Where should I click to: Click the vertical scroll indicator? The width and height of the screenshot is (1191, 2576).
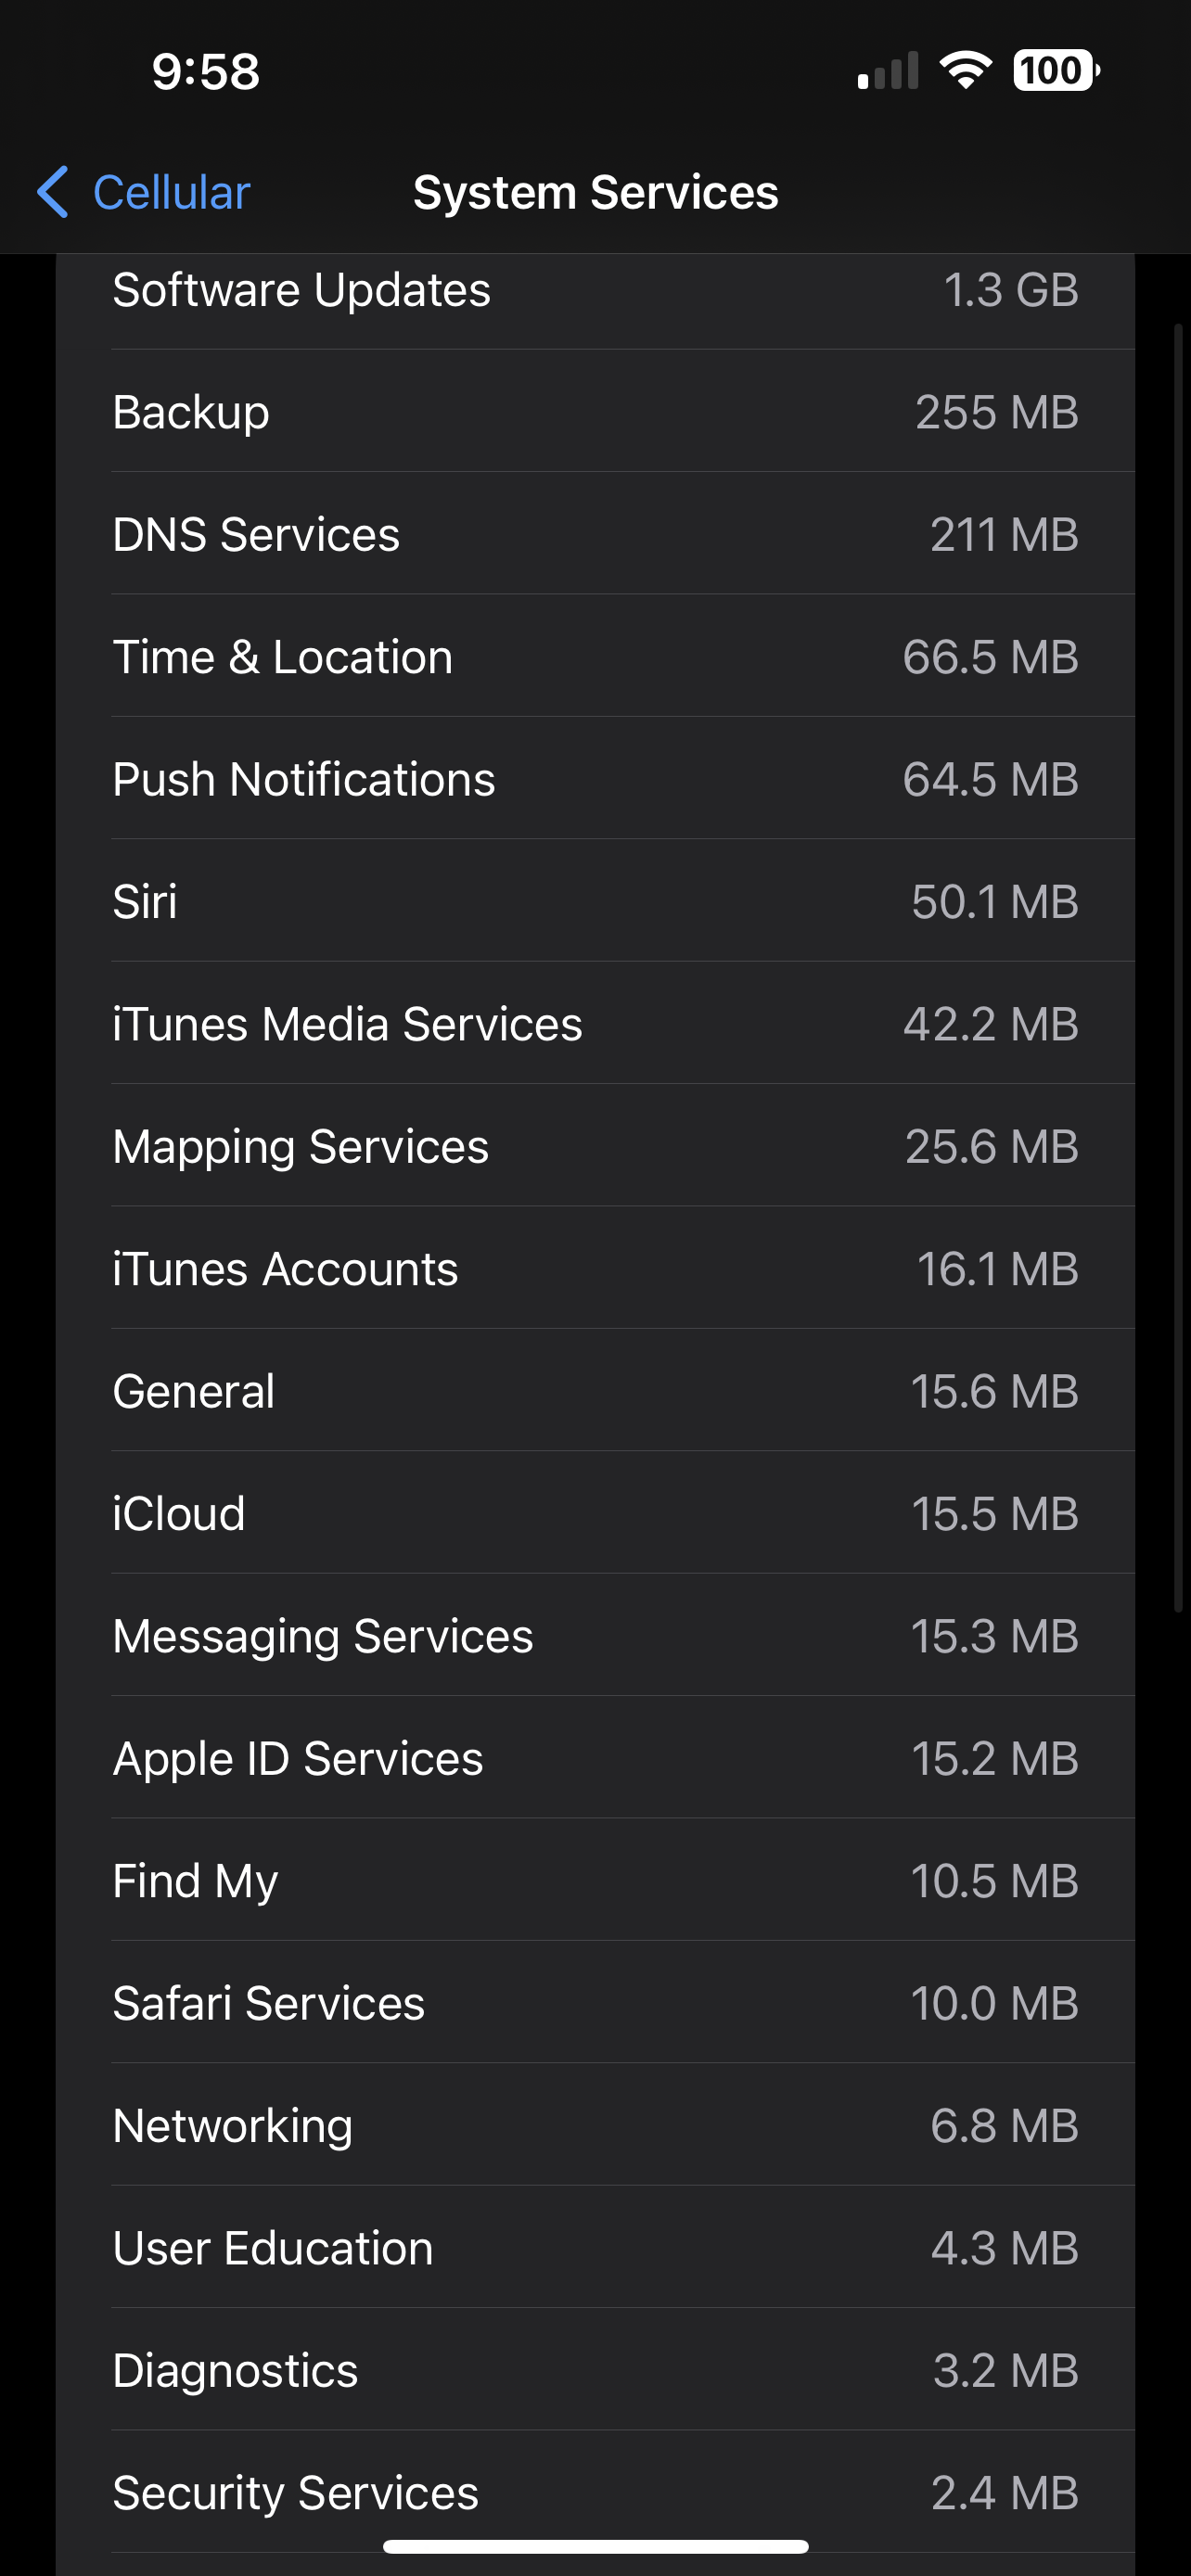coord(1179,967)
